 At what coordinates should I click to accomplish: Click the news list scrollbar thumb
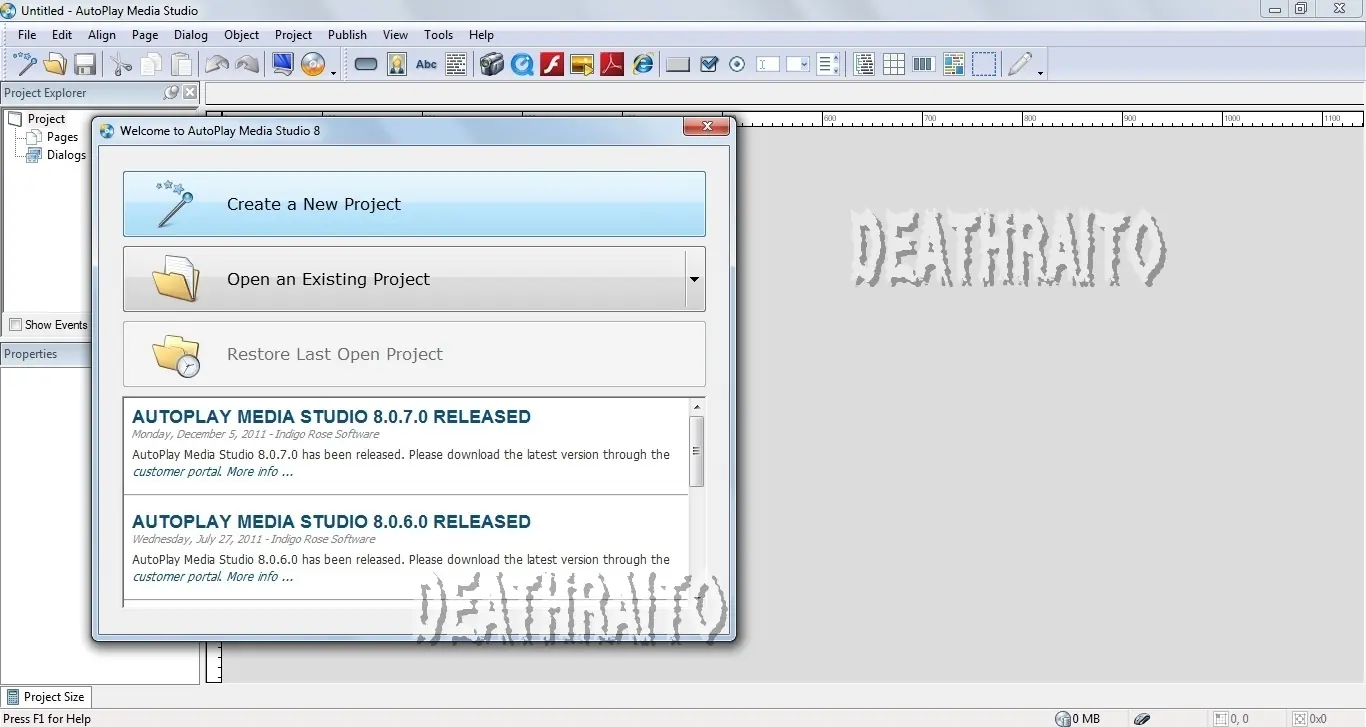point(697,451)
